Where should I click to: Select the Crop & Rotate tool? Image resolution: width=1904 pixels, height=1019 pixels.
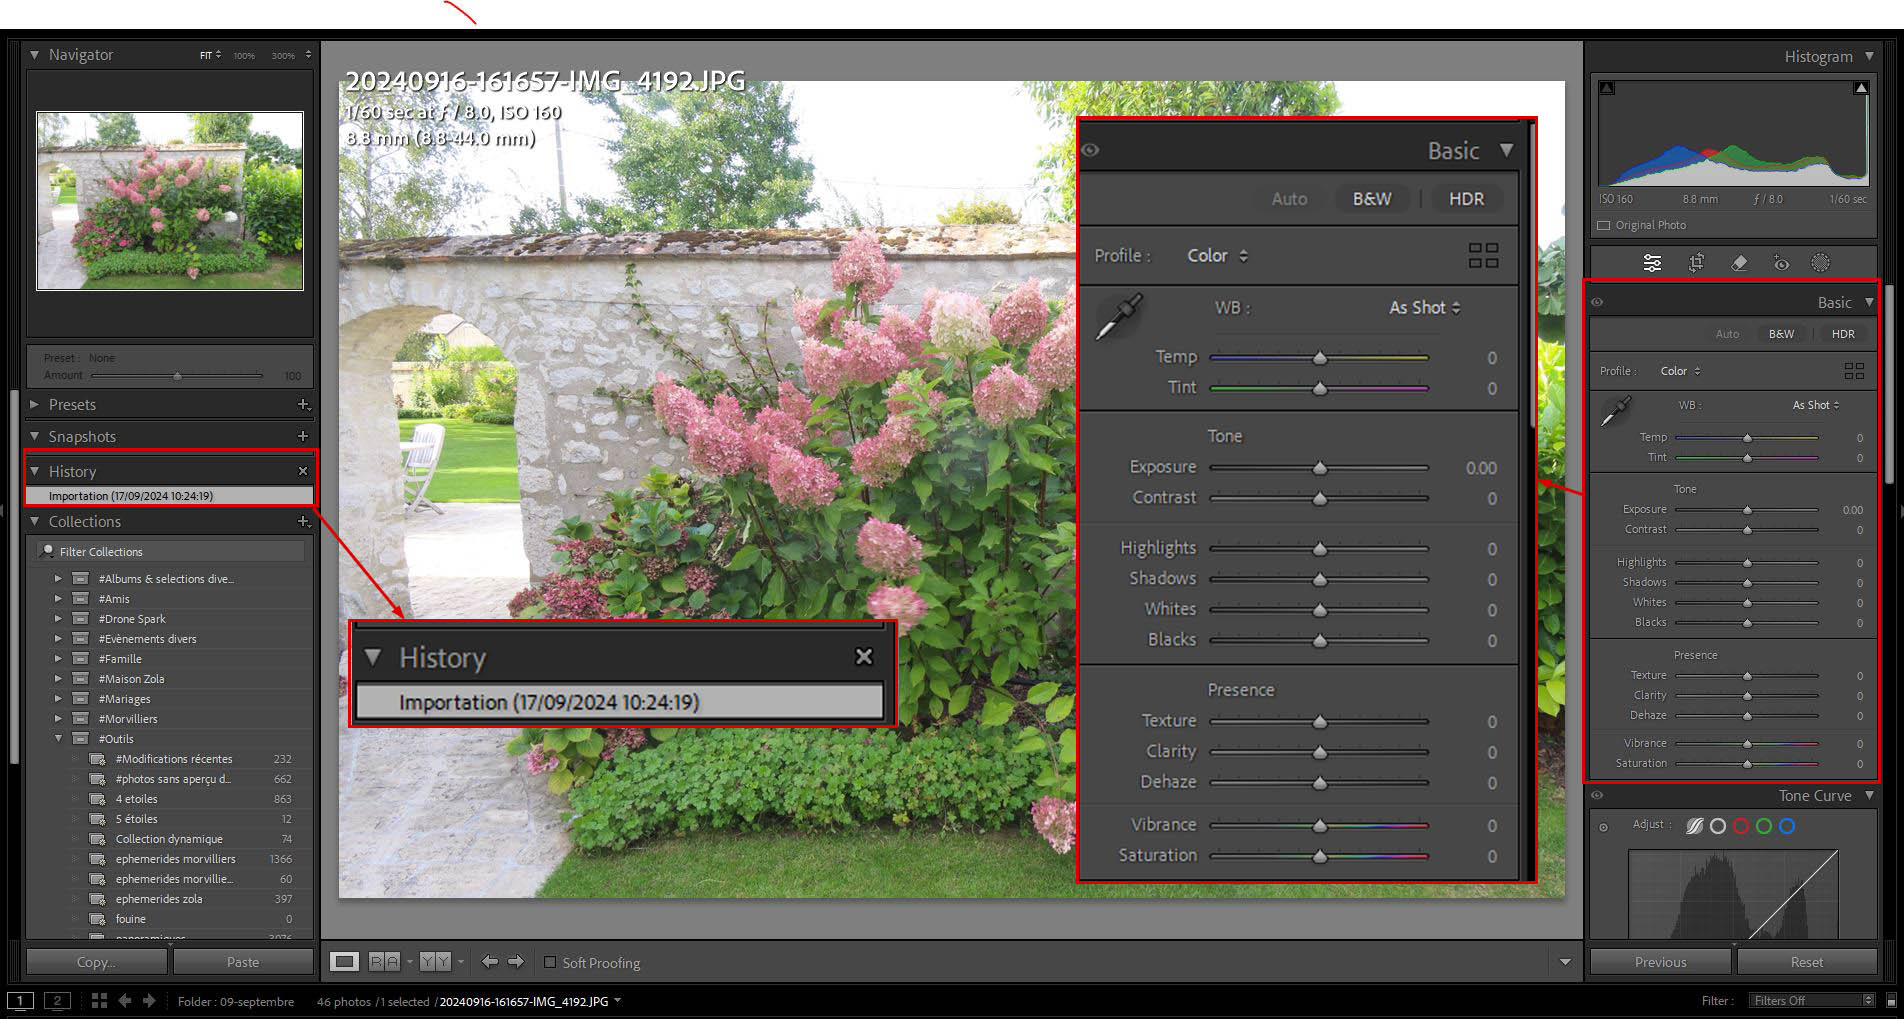[x=1696, y=262]
